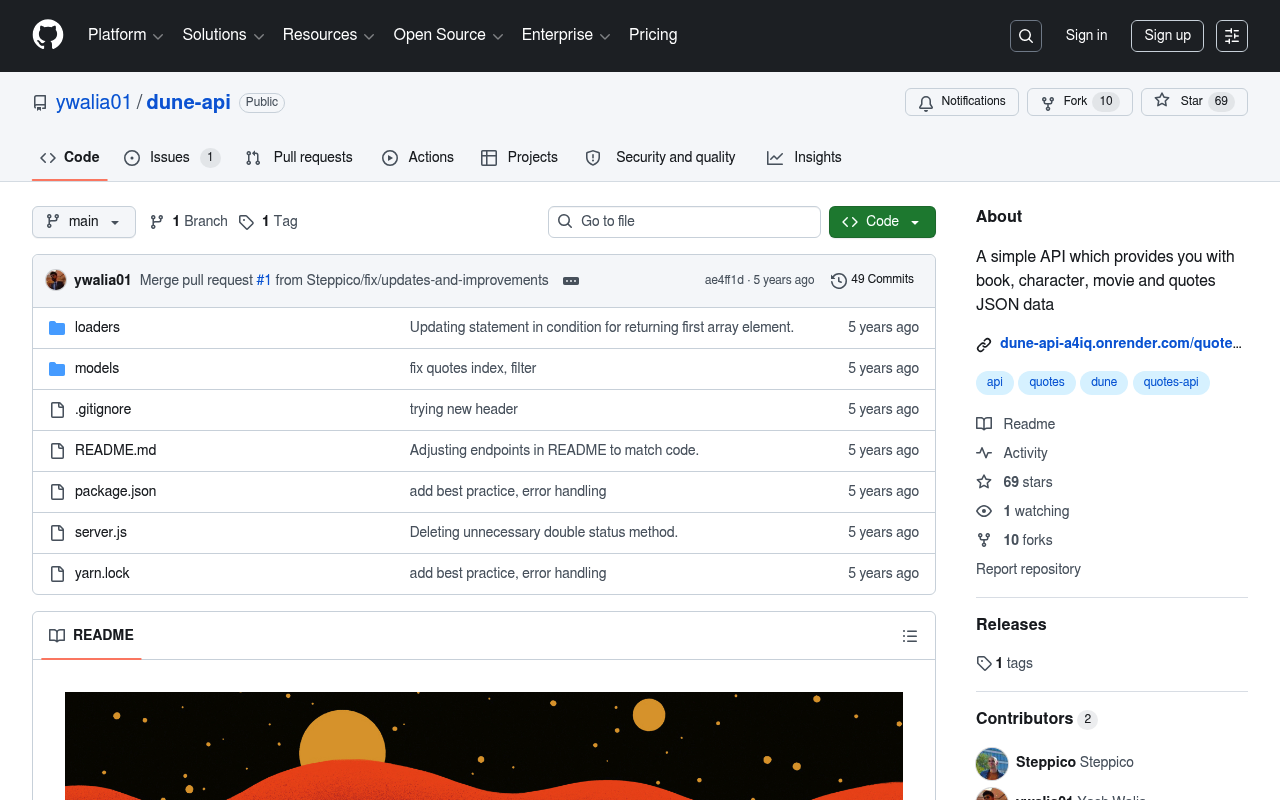Expand the Platform menu

pyautogui.click(x=125, y=35)
